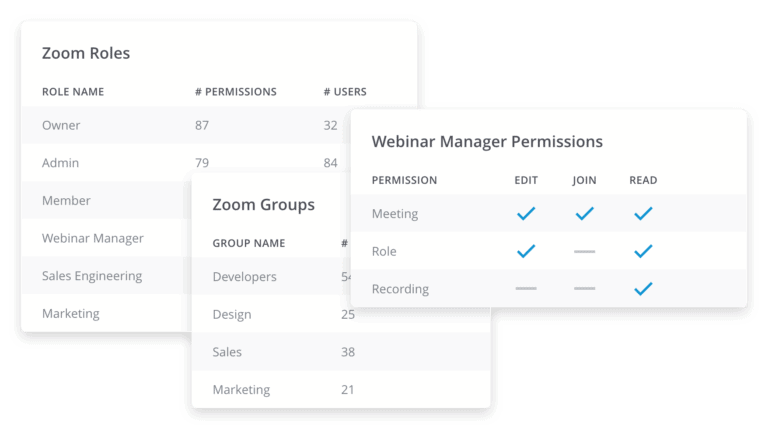This screenshot has width=768, height=429.
Task: Open the Developers group
Action: click(x=244, y=277)
